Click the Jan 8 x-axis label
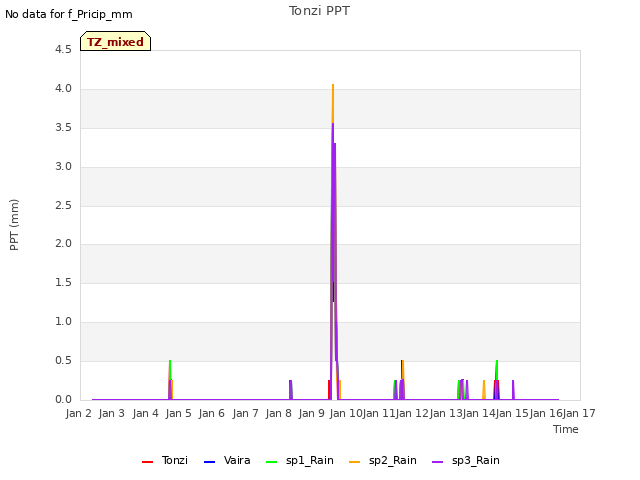Screen dimensions: 640x480 click(x=279, y=413)
